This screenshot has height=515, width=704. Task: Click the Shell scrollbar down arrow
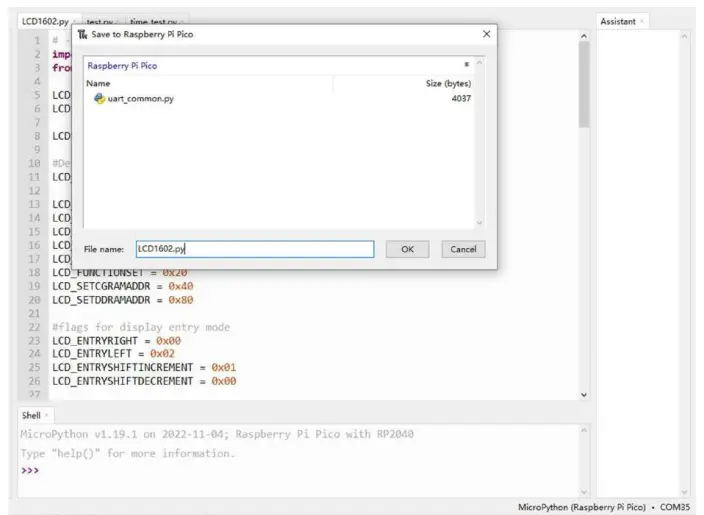(x=584, y=492)
